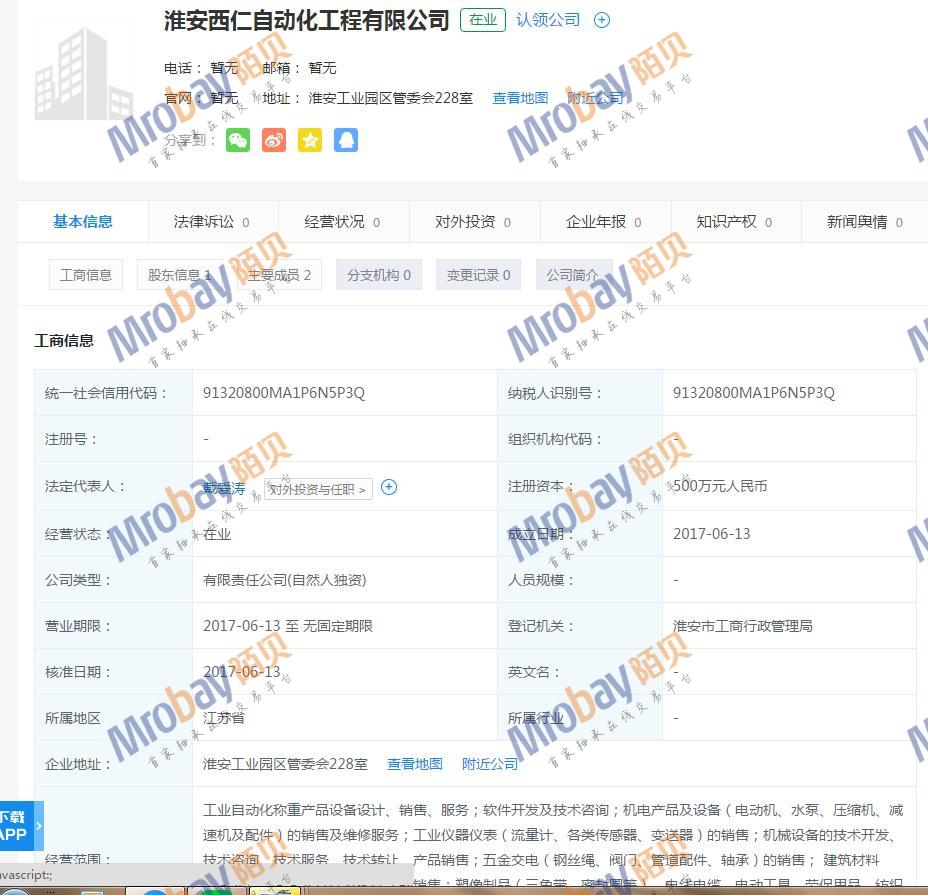The height and width of the screenshot is (895, 928).
Task: Expand 对外投资与任职 for legal representative
Action: [318, 489]
